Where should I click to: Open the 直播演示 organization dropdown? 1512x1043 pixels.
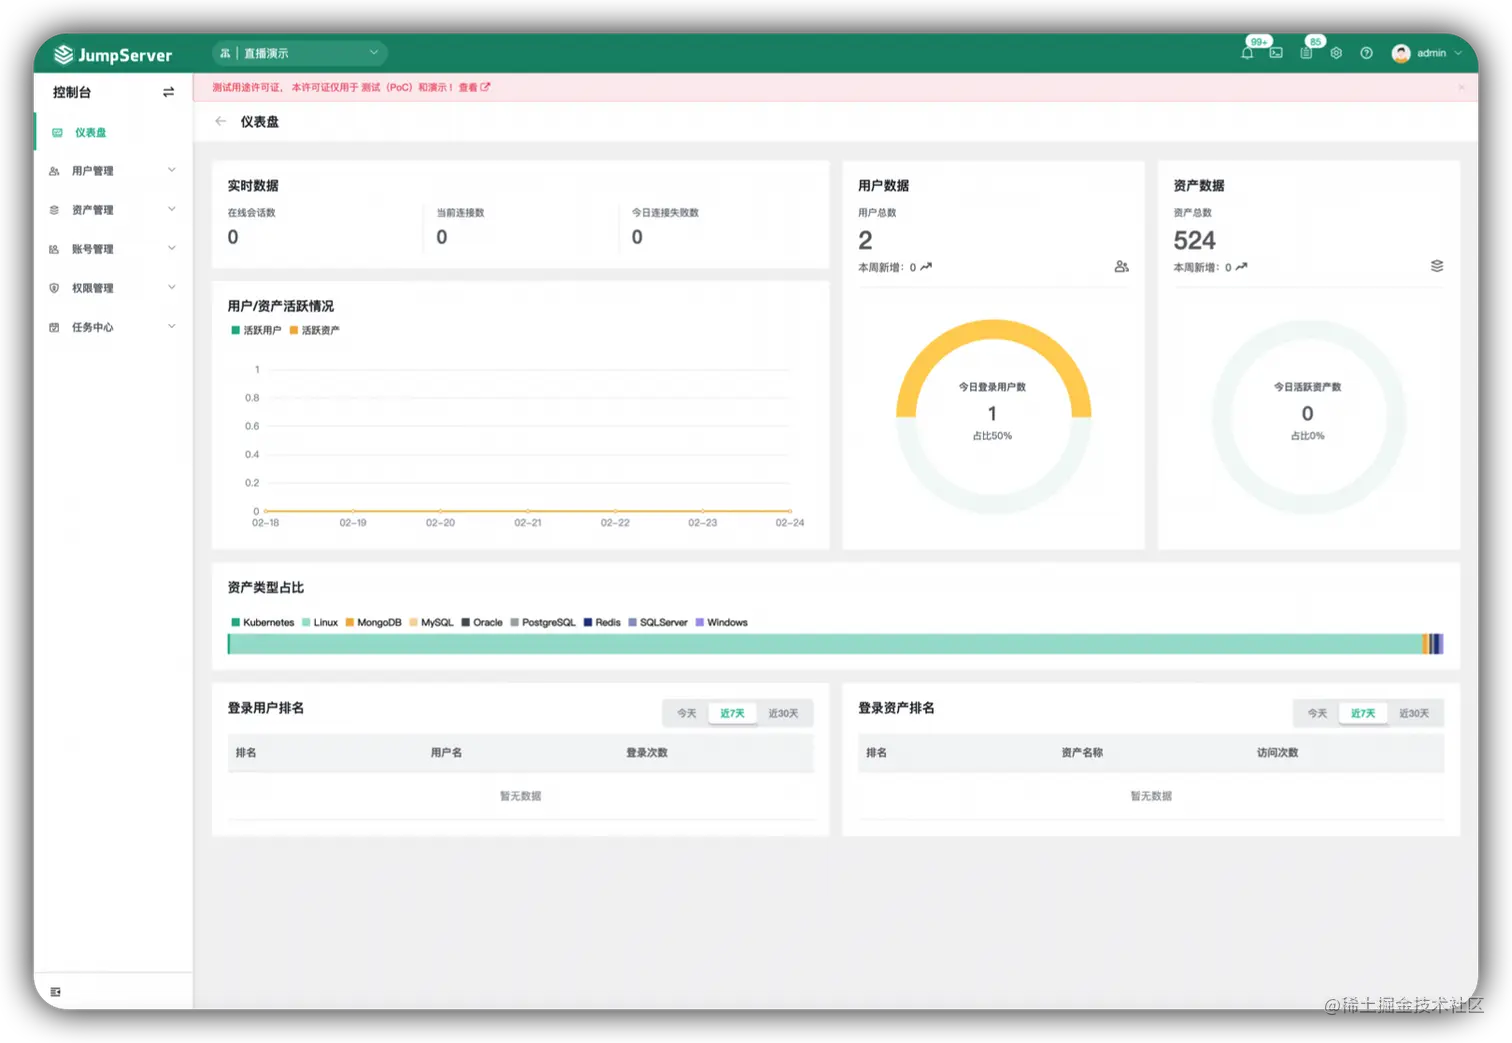click(x=300, y=53)
